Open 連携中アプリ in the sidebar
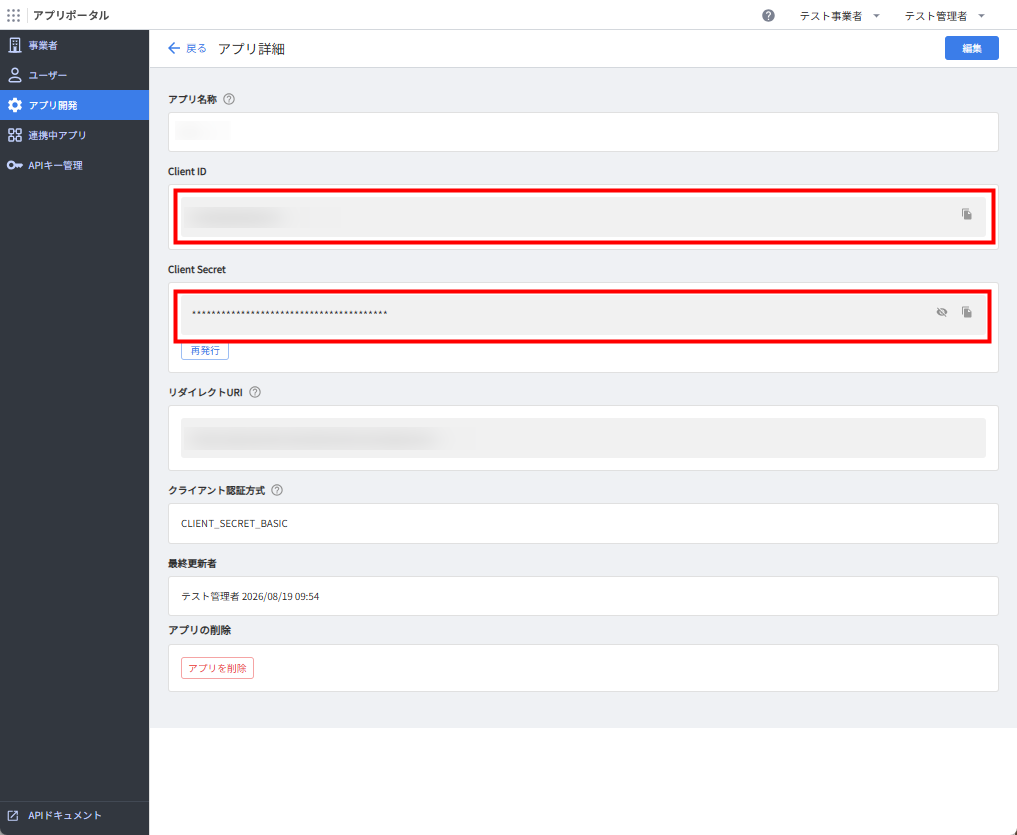 [x=75, y=135]
